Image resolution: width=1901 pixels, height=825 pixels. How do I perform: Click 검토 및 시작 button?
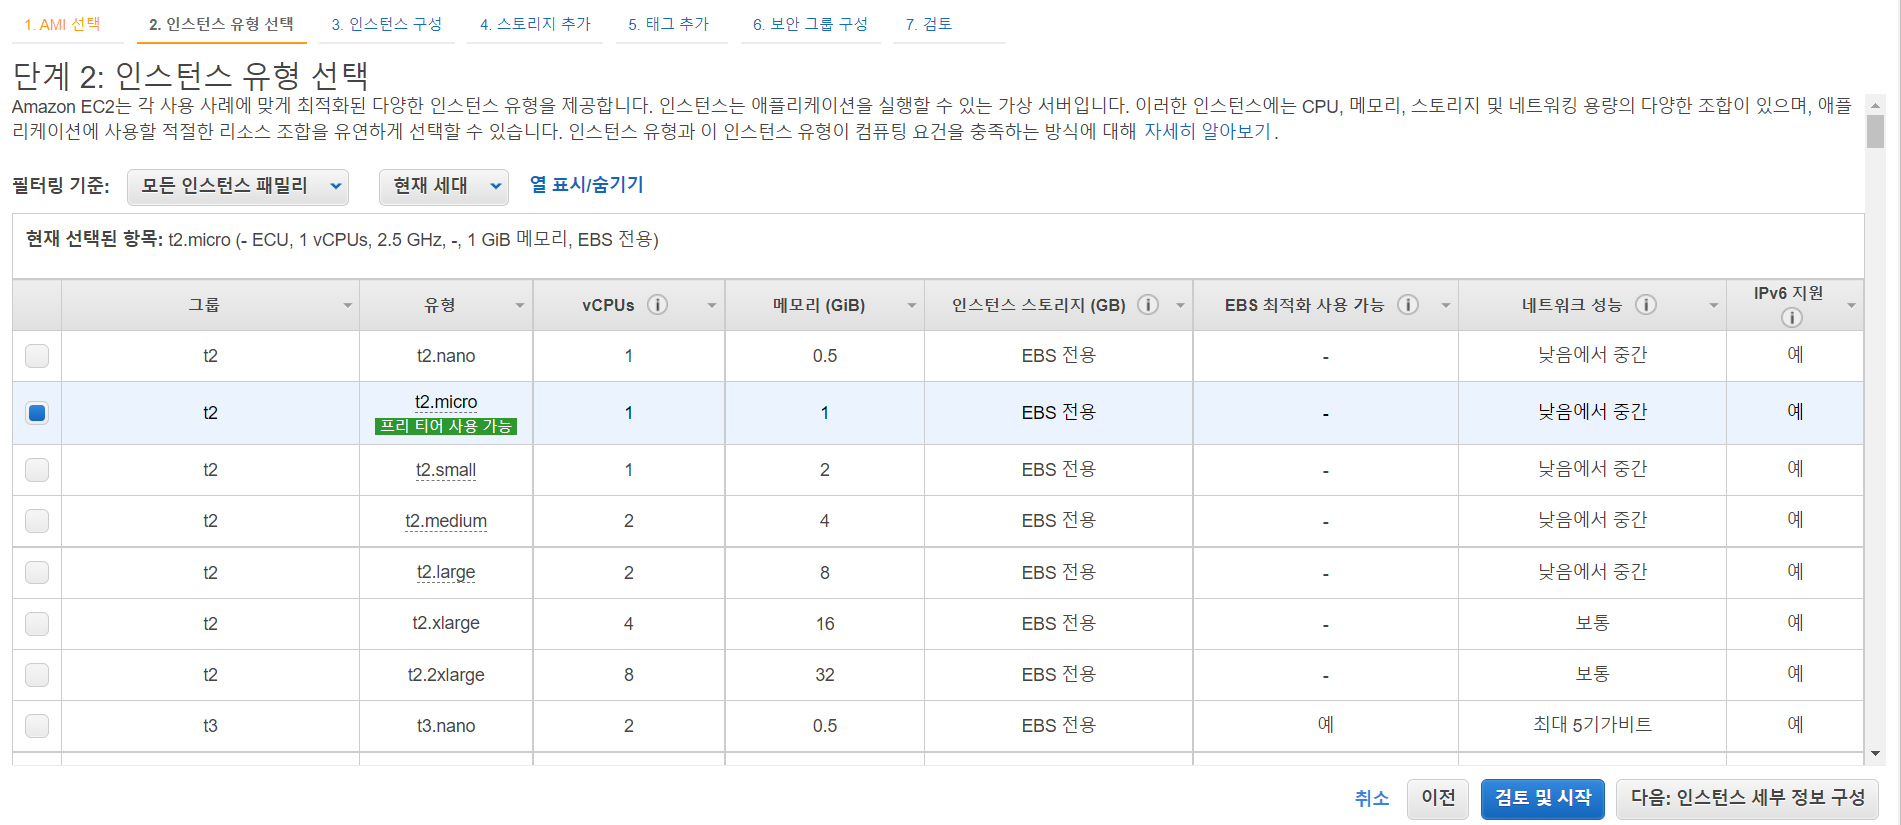pyautogui.click(x=1543, y=798)
